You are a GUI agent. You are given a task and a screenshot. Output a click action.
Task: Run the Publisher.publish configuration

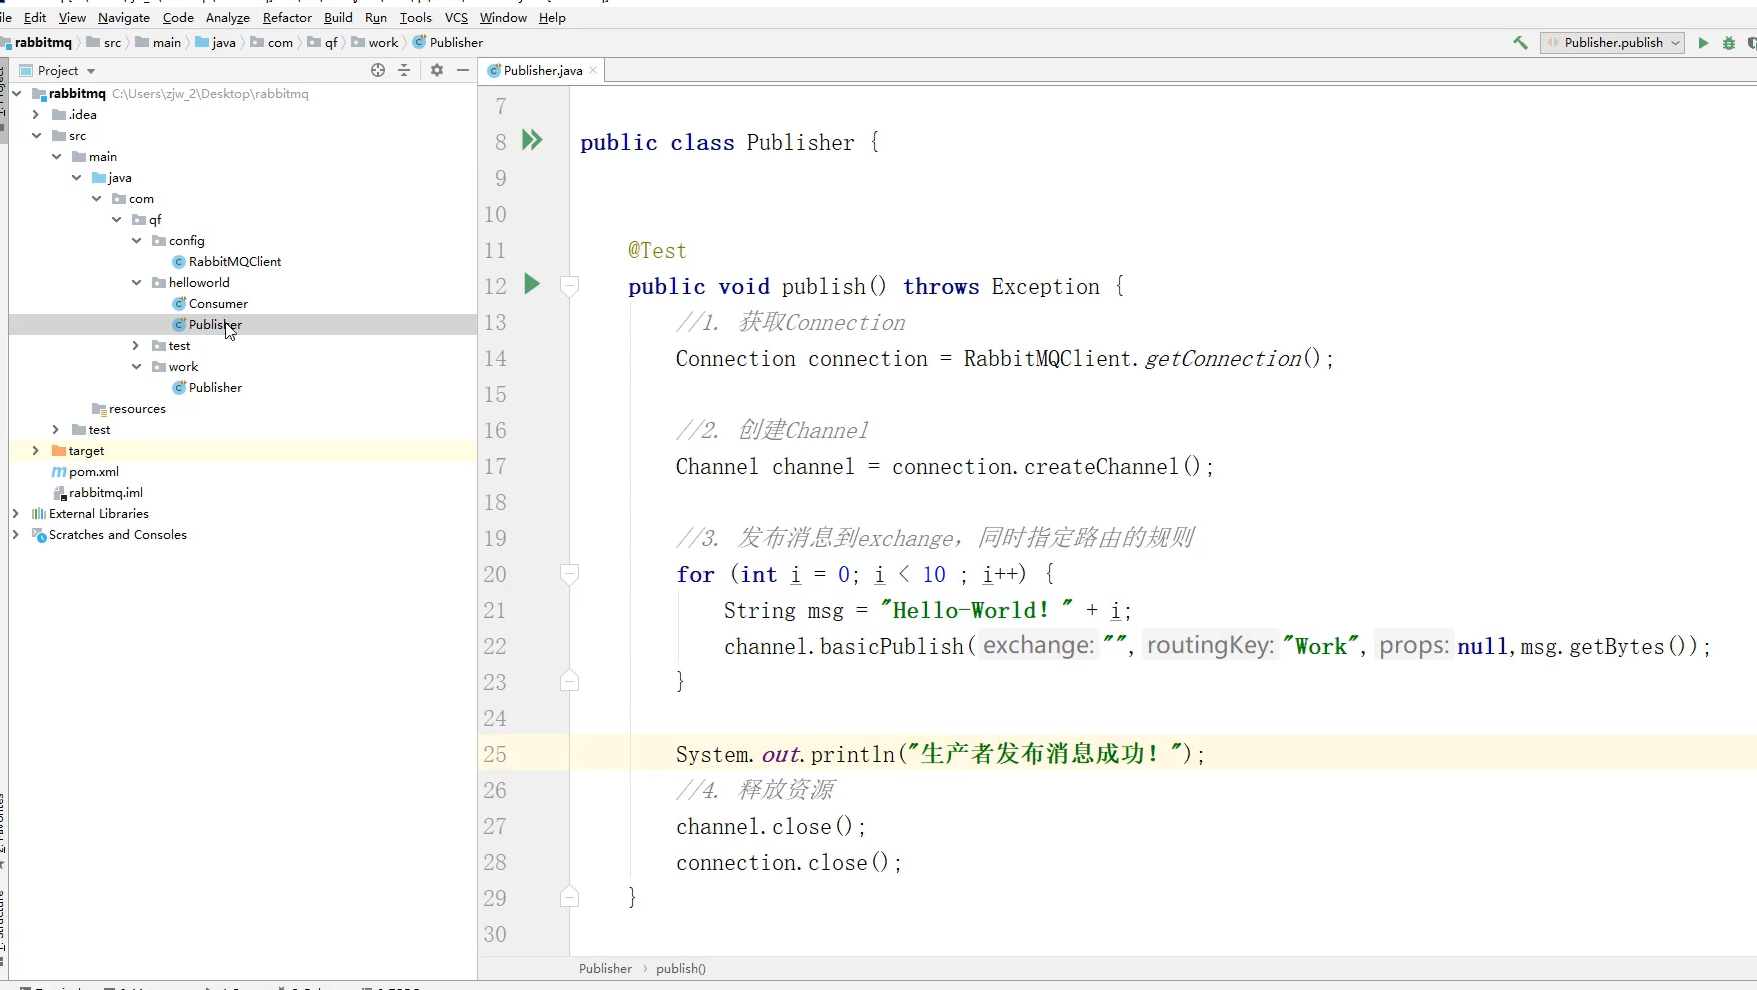(1703, 43)
